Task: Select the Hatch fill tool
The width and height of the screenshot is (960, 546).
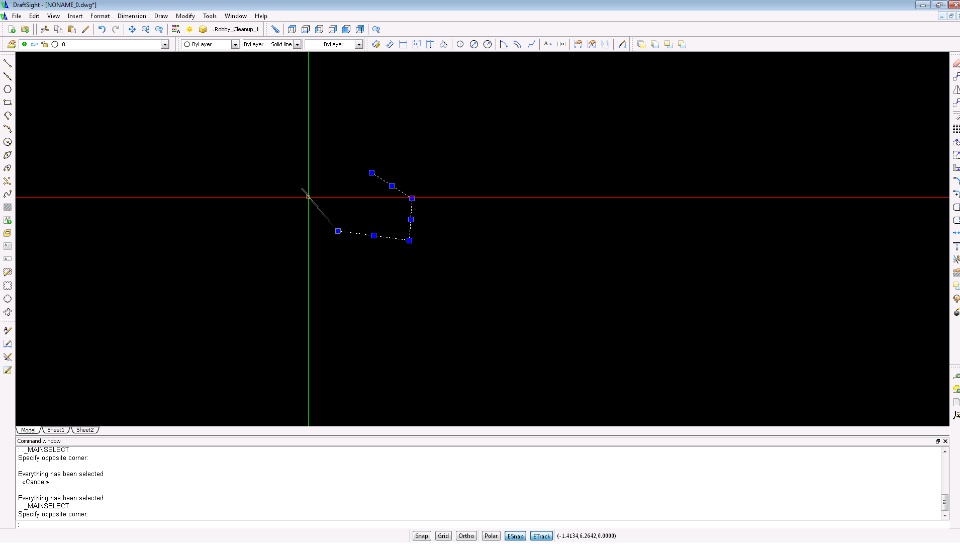Action: 7,208
